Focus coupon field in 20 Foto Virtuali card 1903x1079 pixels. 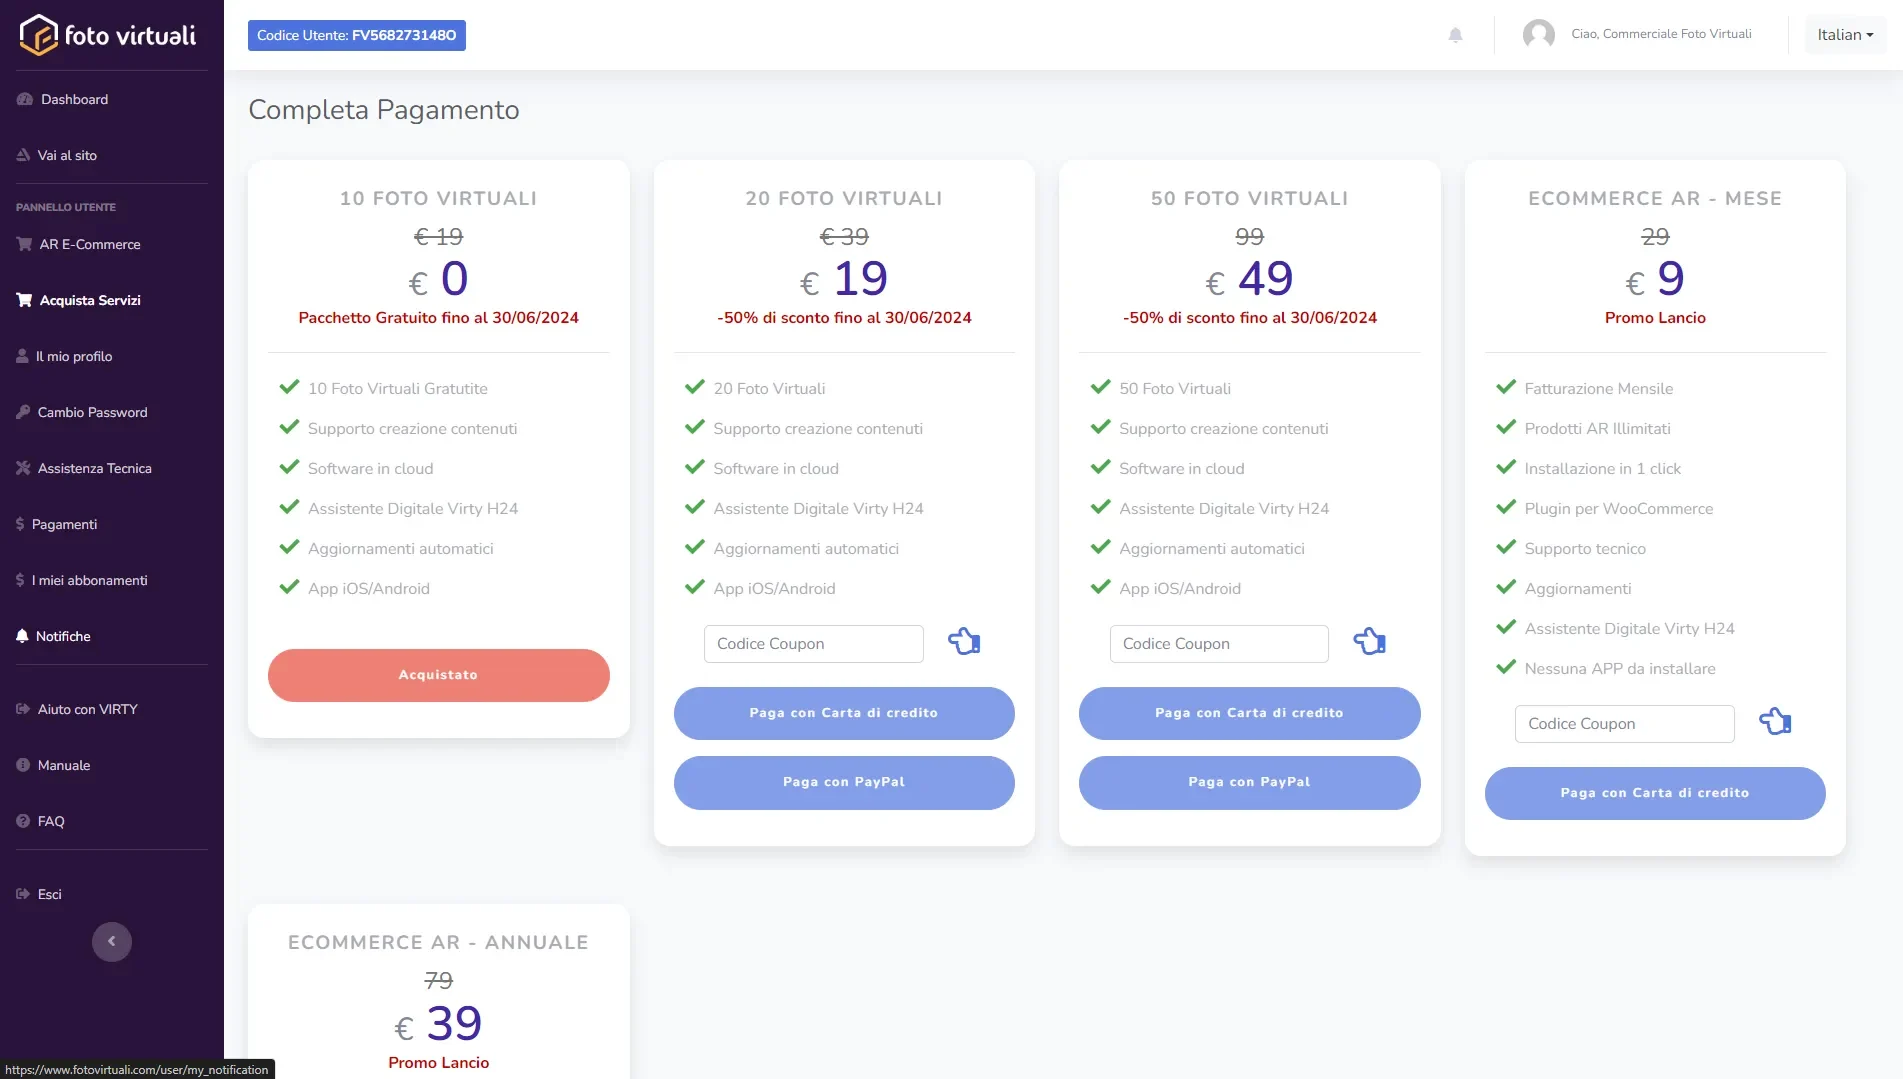tap(813, 644)
